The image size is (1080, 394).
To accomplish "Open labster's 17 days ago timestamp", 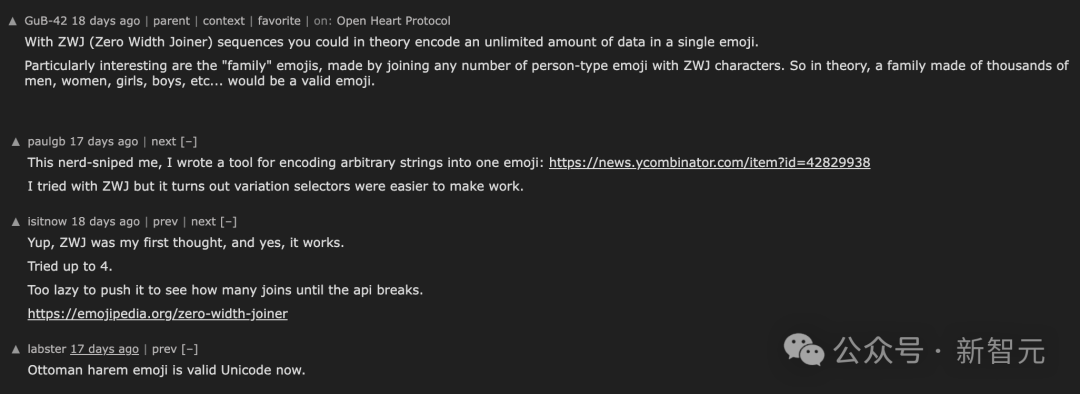I will [104, 349].
